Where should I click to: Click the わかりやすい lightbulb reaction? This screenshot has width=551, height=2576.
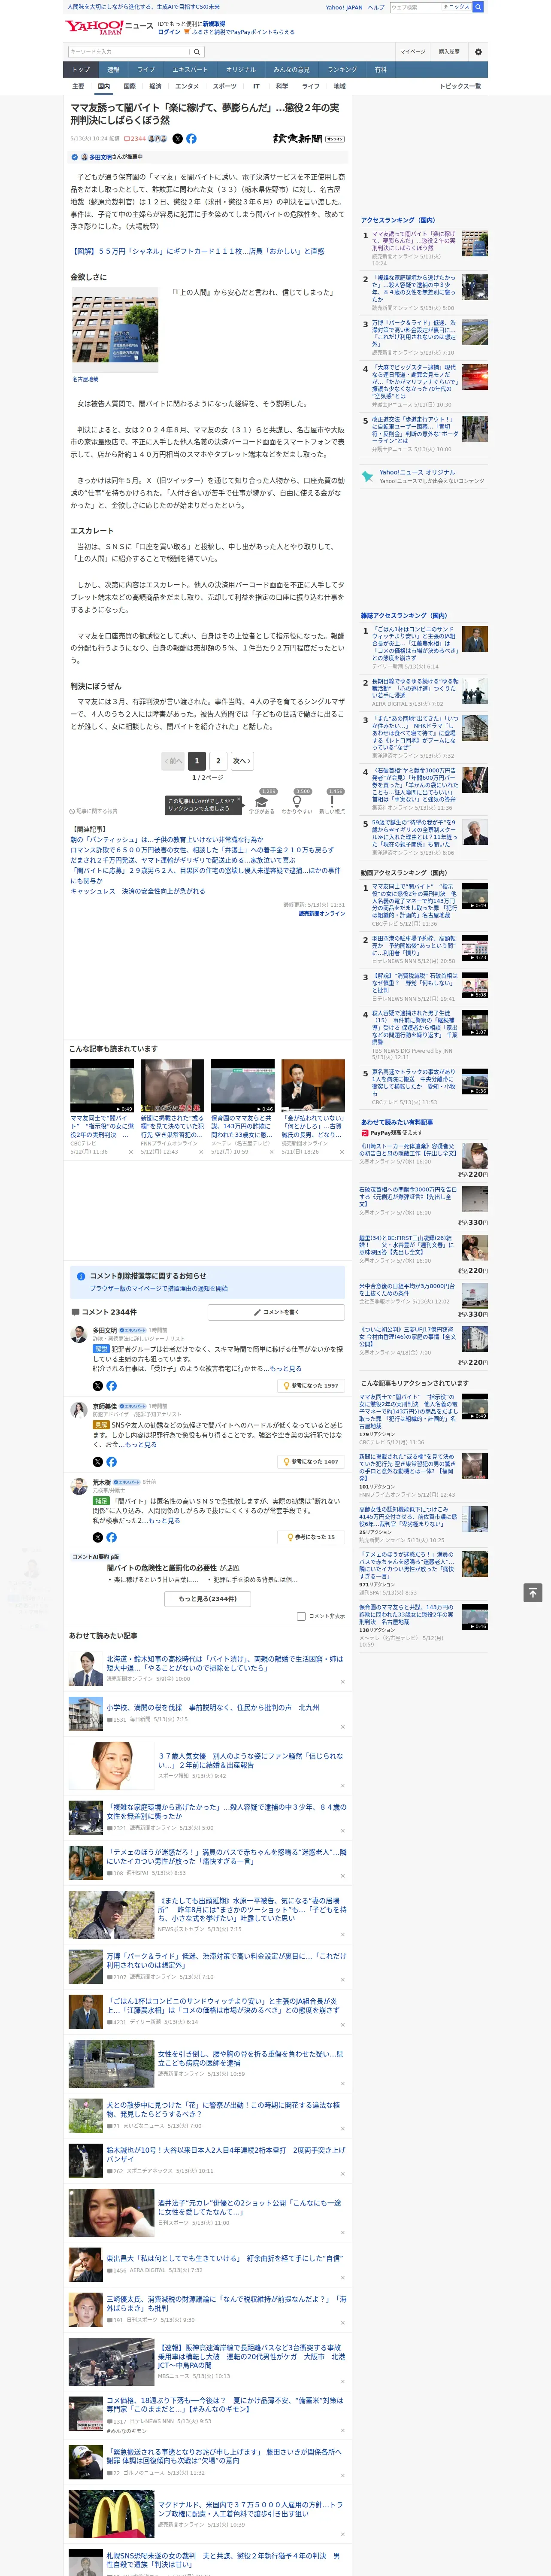click(296, 801)
